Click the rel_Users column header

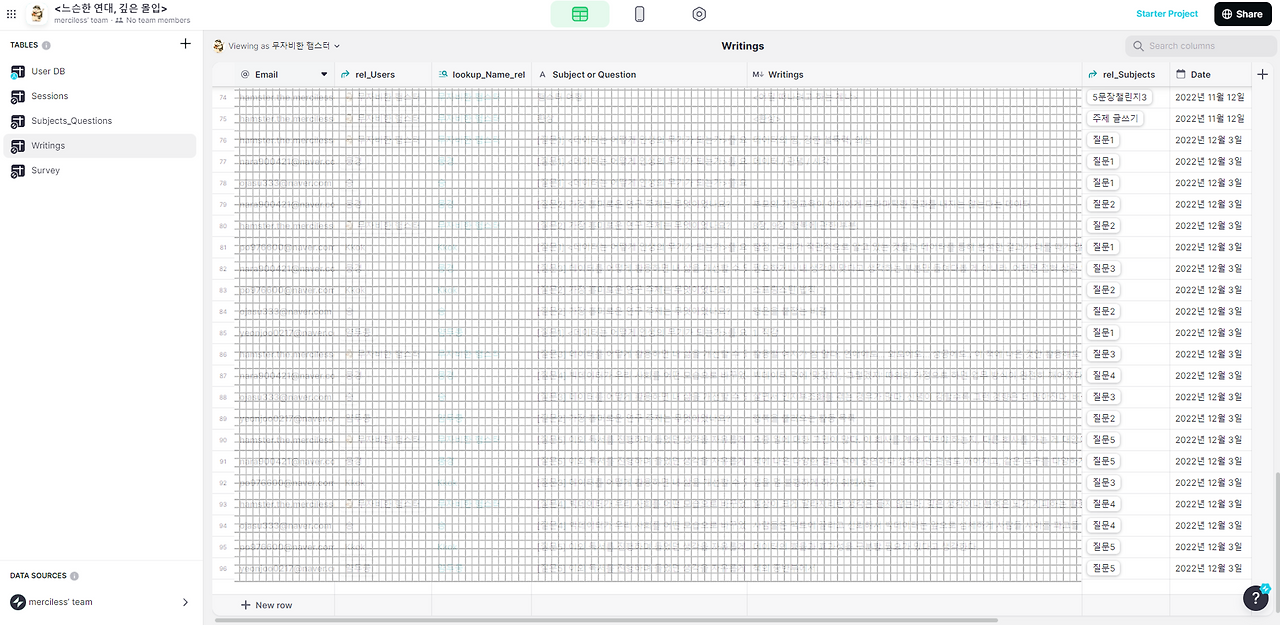[383, 74]
